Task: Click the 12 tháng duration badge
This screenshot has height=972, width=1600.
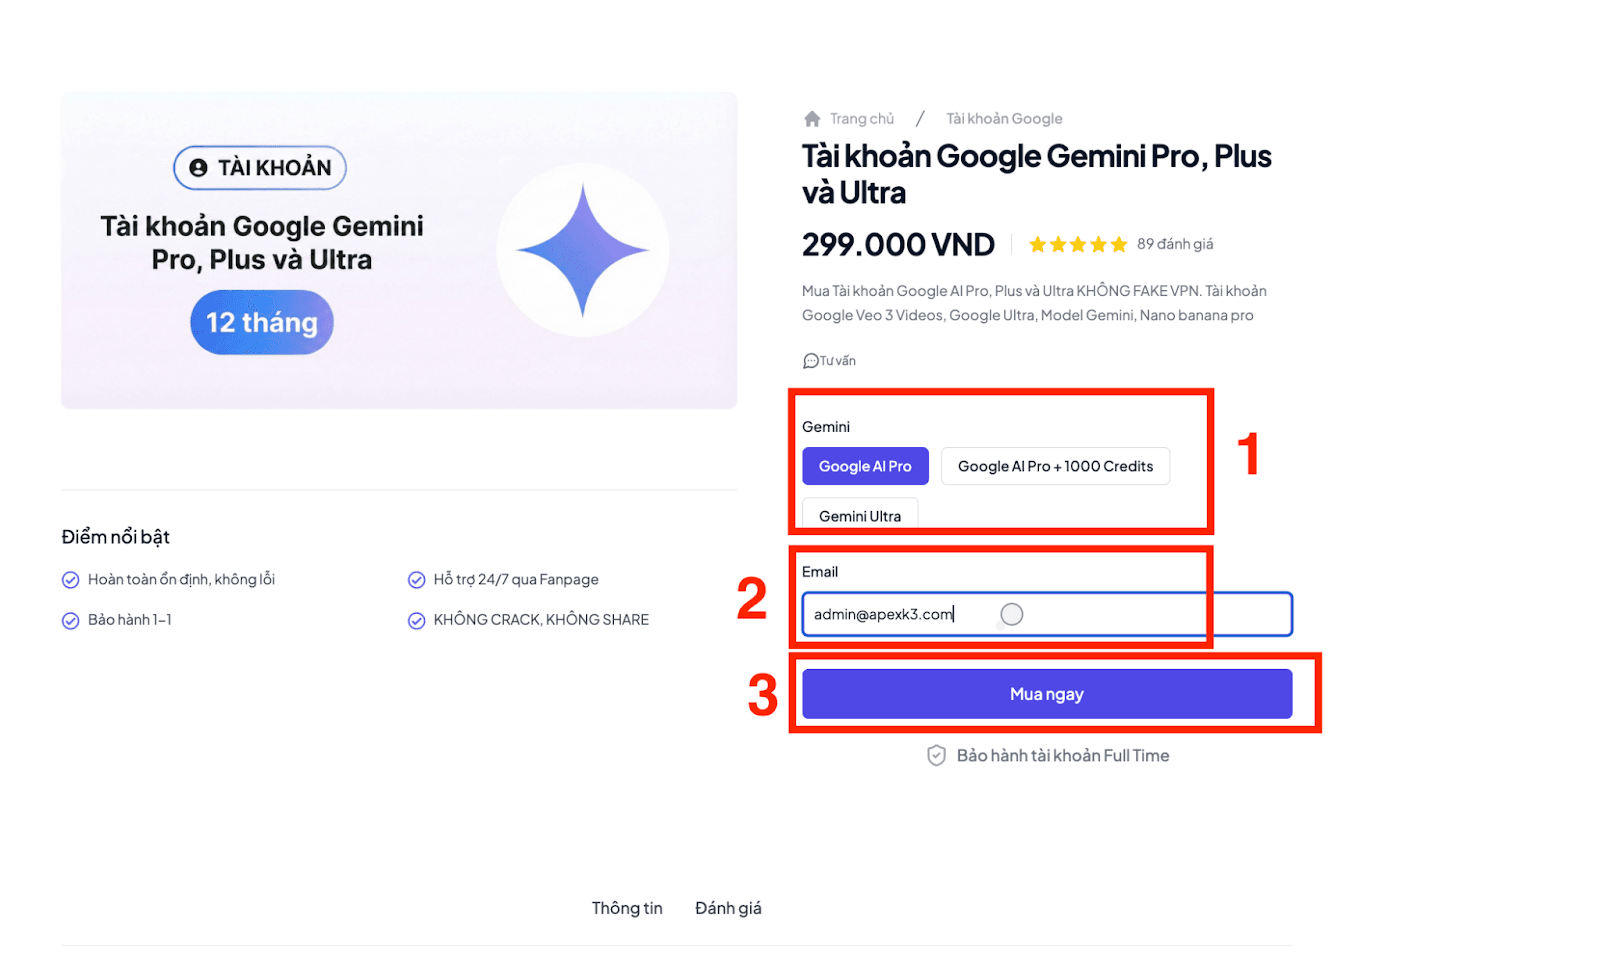Action: pos(262,322)
